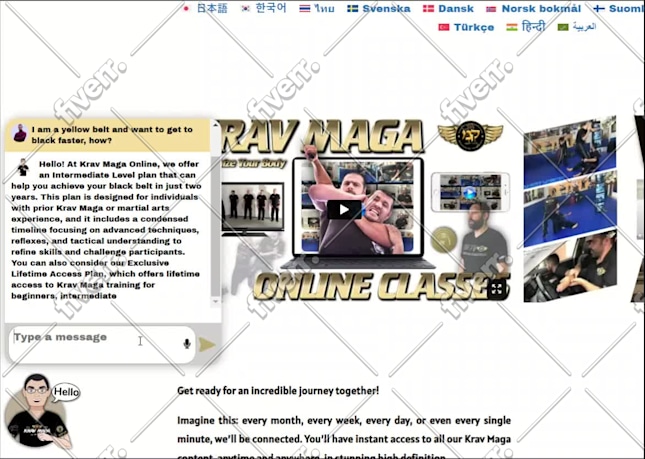Open fullscreen view of the banner video
The height and width of the screenshot is (459, 645).
point(497,288)
